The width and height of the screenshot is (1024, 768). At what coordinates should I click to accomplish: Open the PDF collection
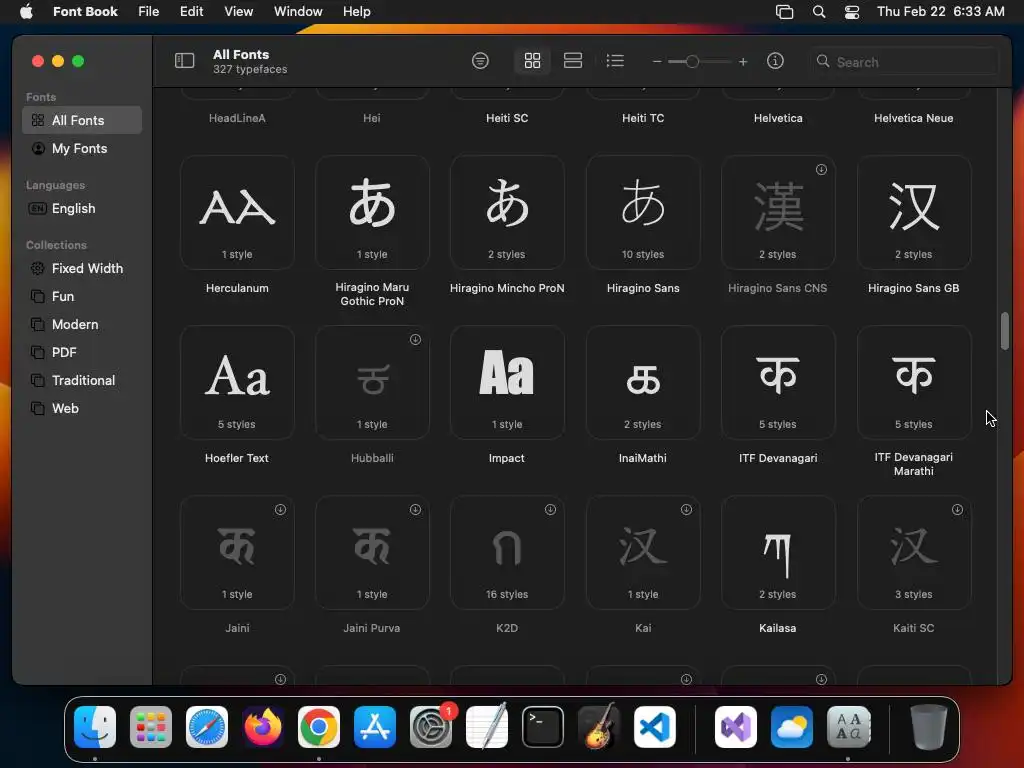[82, 353]
